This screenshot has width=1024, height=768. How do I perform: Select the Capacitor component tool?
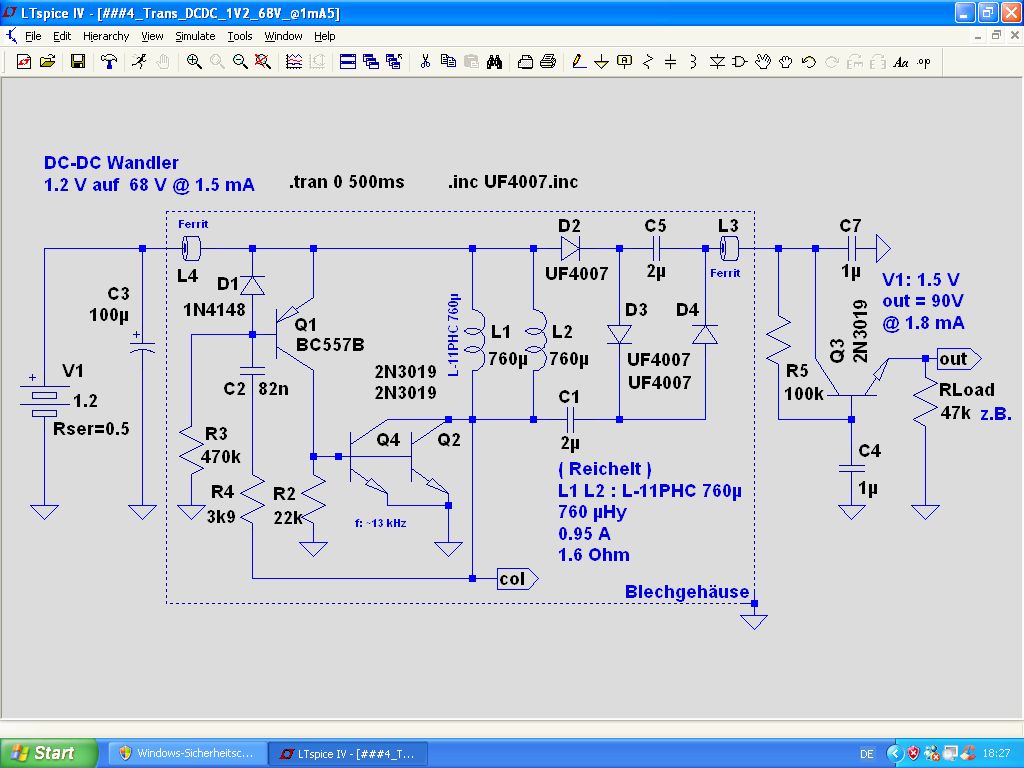[671, 62]
